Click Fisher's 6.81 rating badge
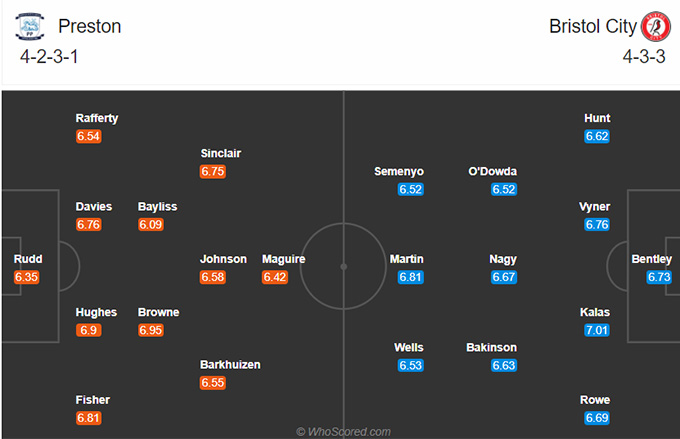 (x=88, y=418)
